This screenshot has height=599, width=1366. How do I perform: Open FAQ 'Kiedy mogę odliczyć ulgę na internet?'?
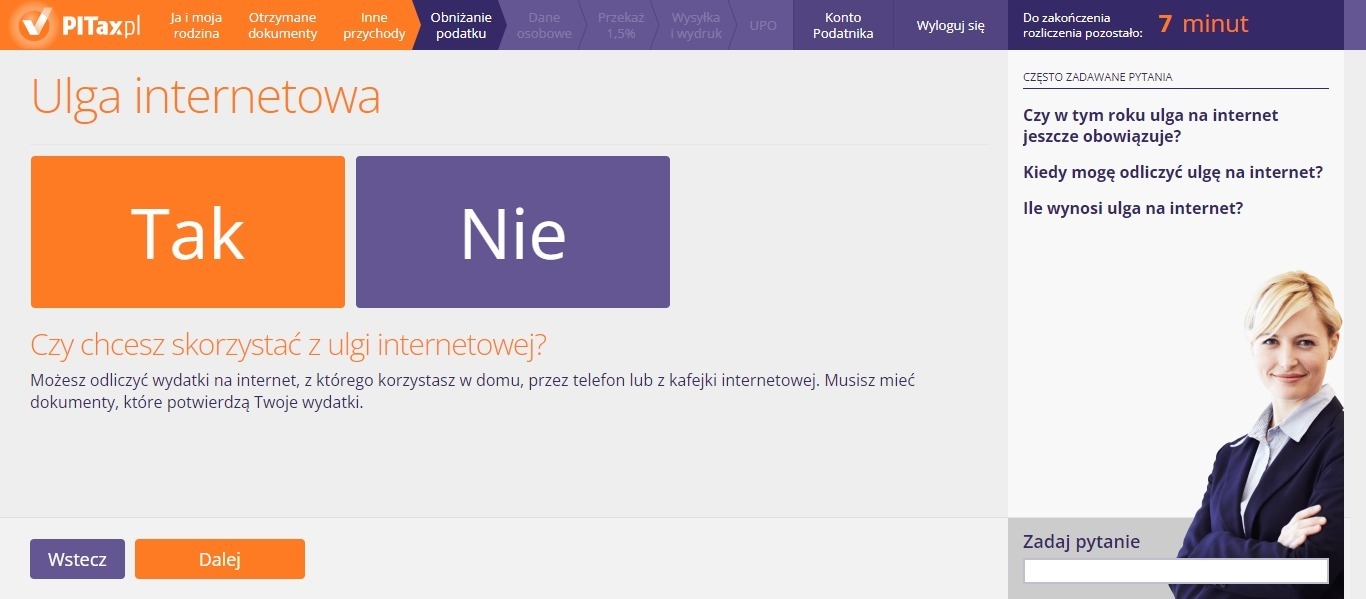(1173, 172)
